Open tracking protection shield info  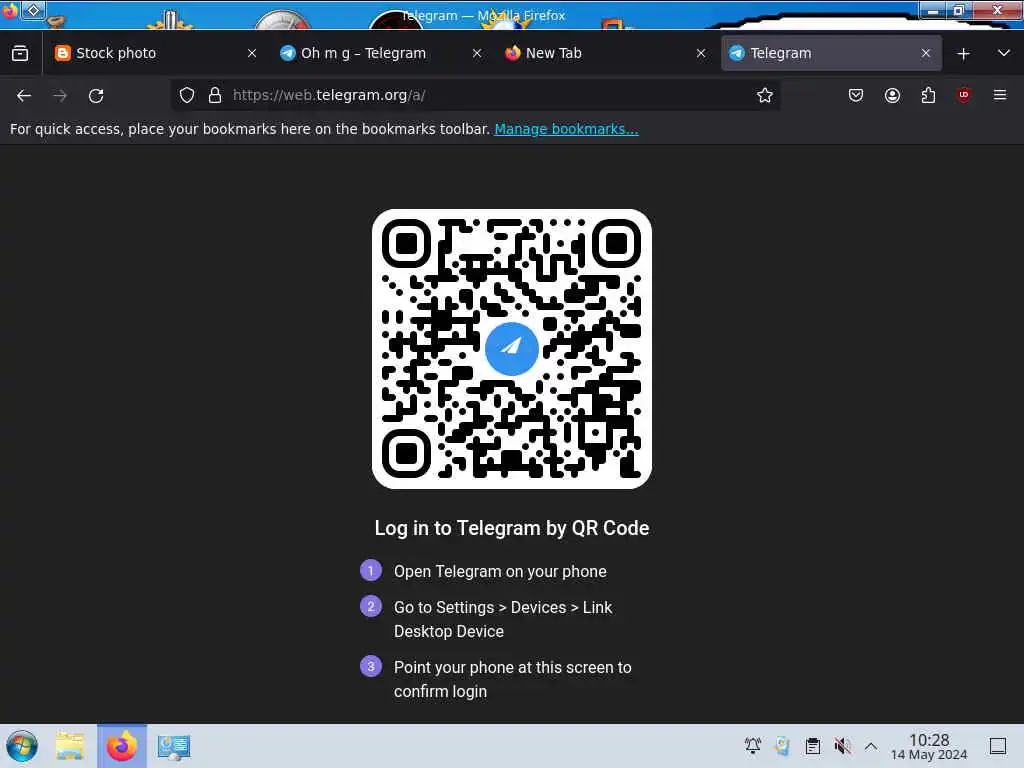click(187, 95)
